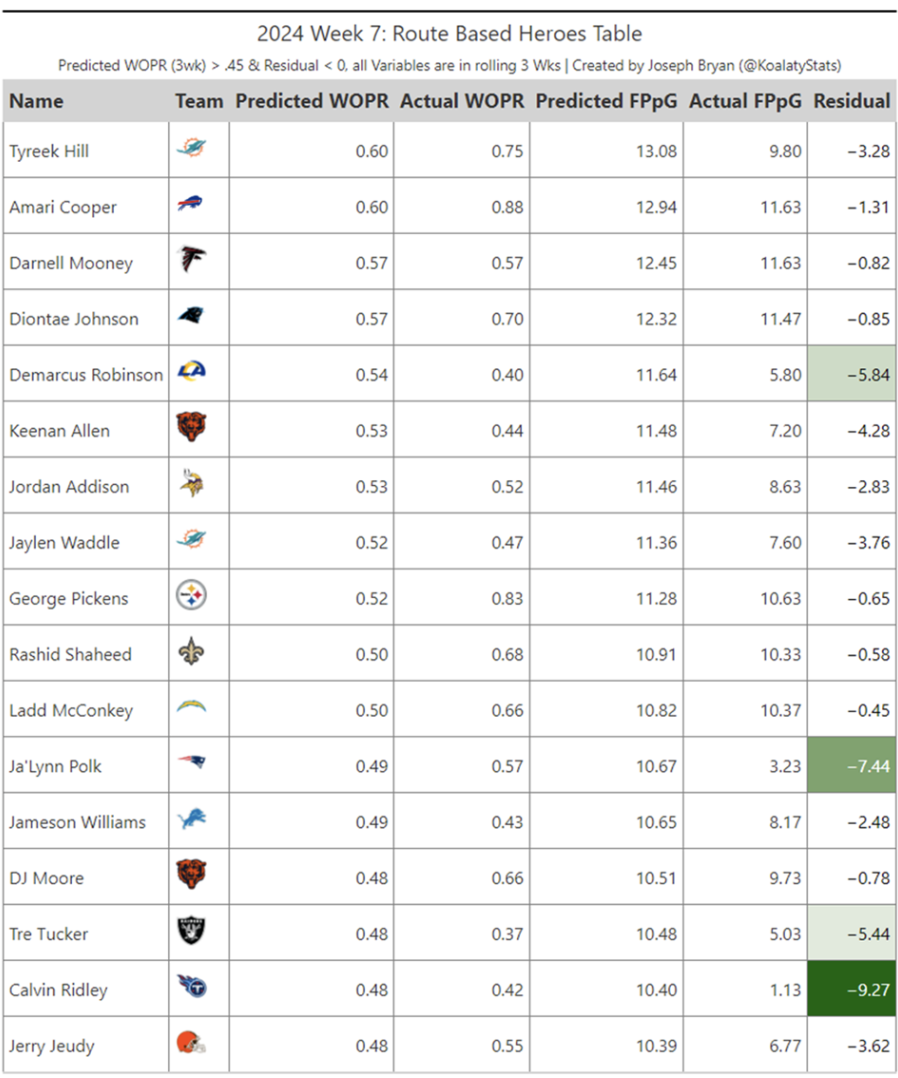Click the Buffalo Bills logo beside Amari Cooper

pos(189,206)
